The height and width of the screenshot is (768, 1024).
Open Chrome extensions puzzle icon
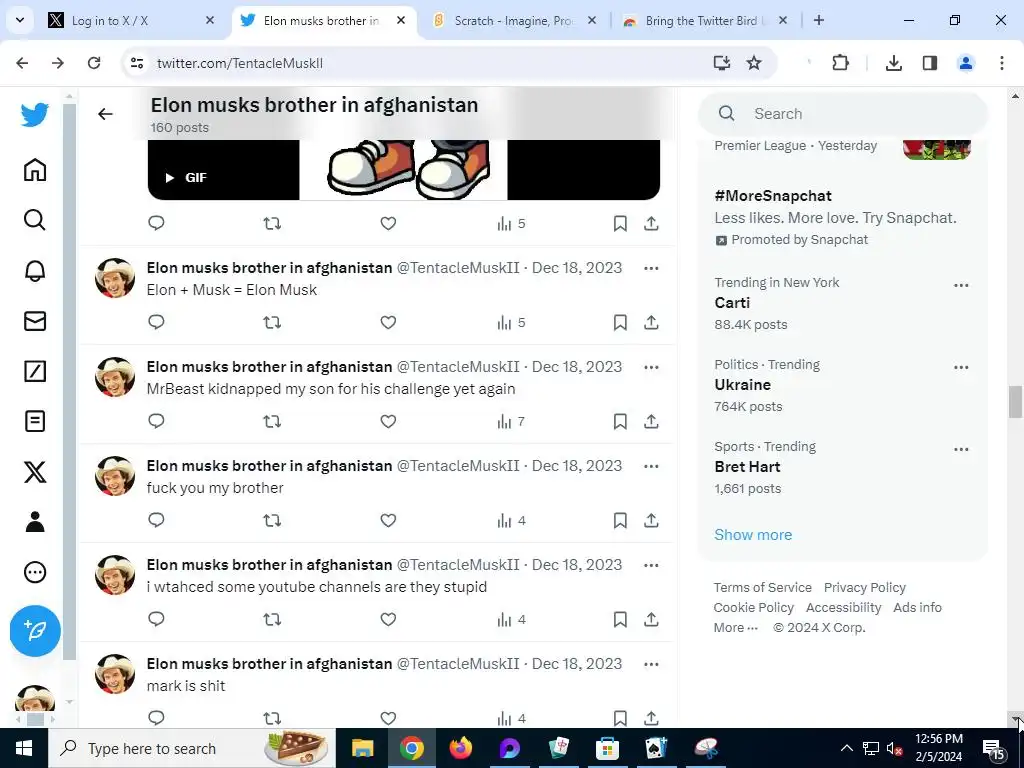click(840, 63)
